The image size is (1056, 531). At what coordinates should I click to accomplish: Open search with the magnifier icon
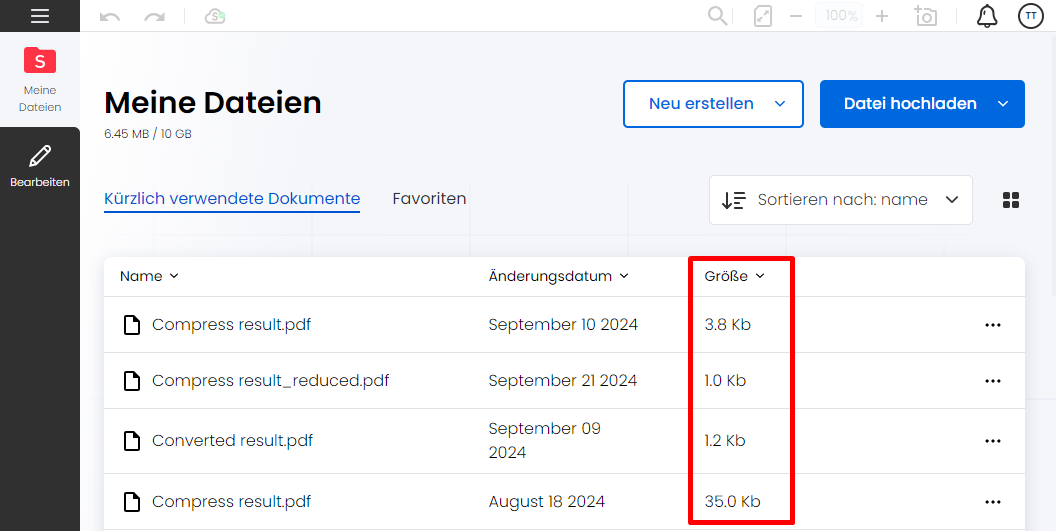(x=718, y=15)
